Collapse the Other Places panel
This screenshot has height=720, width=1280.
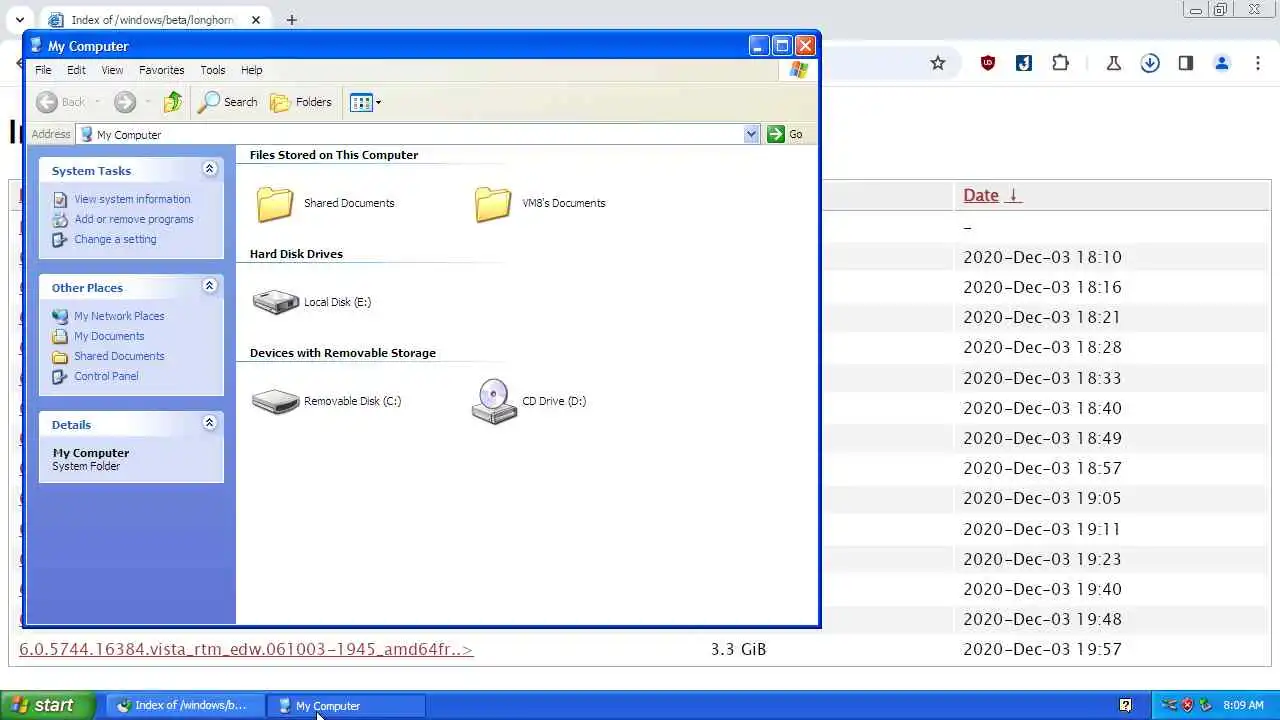[x=209, y=286]
